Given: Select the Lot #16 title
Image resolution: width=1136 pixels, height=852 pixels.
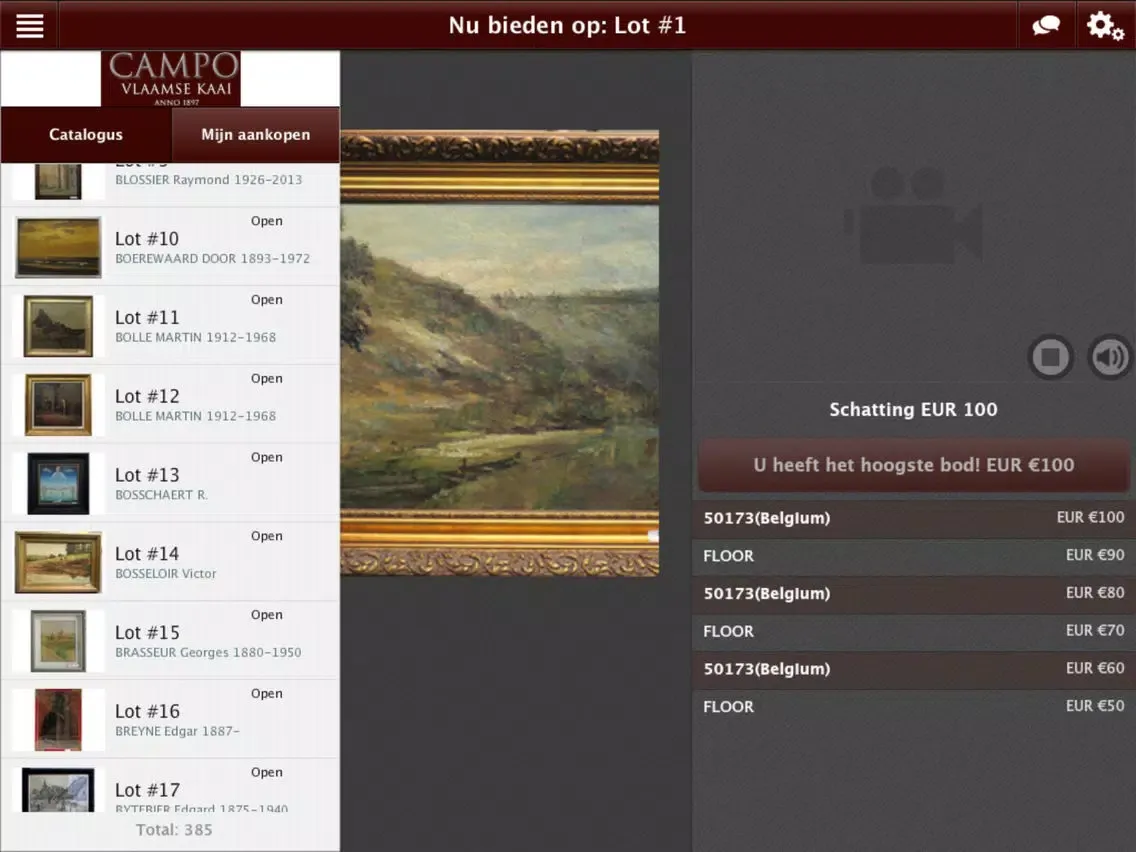Looking at the screenshot, I should coord(147,711).
